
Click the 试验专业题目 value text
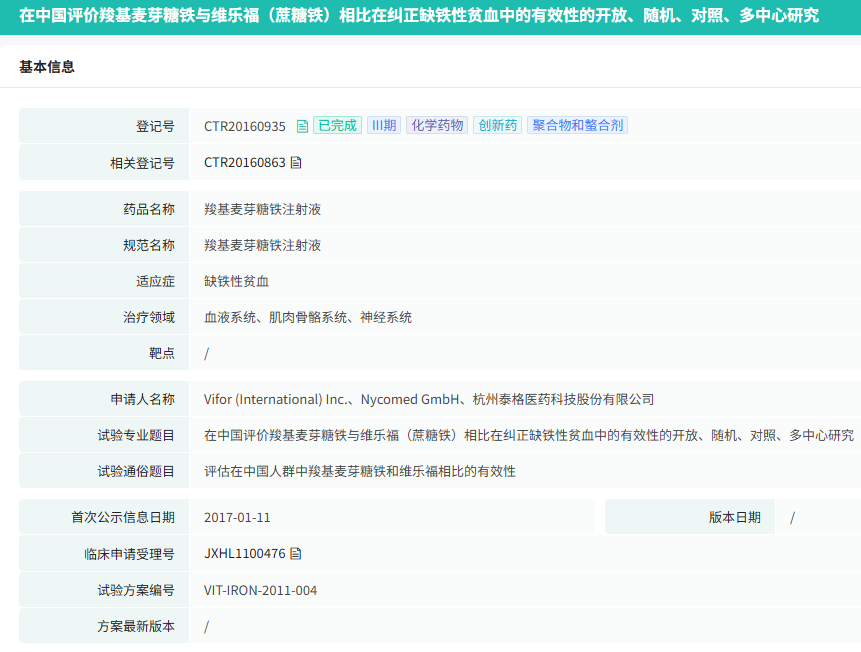pos(529,436)
